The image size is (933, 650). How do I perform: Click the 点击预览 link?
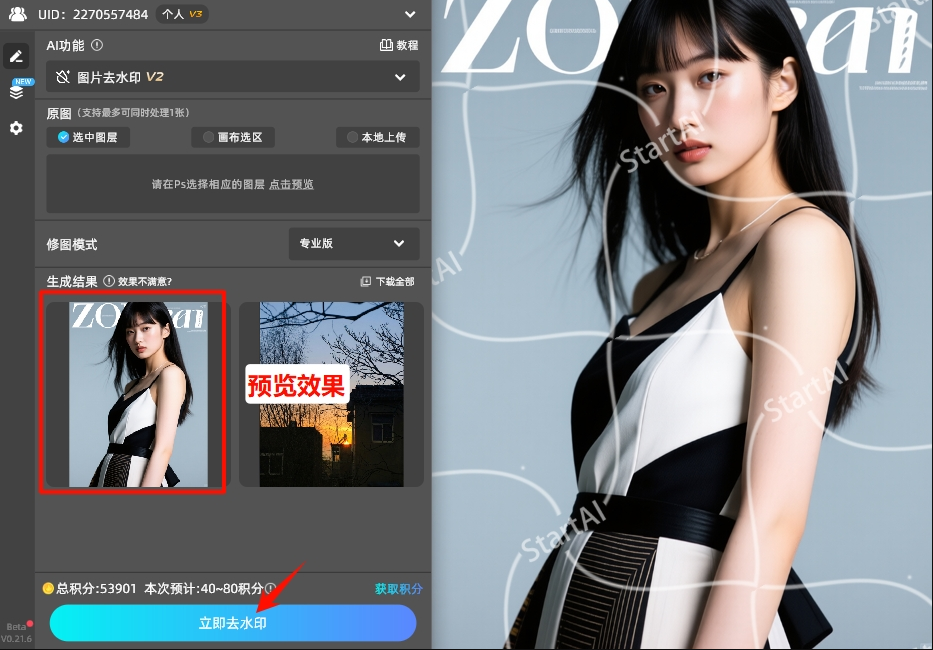291,184
